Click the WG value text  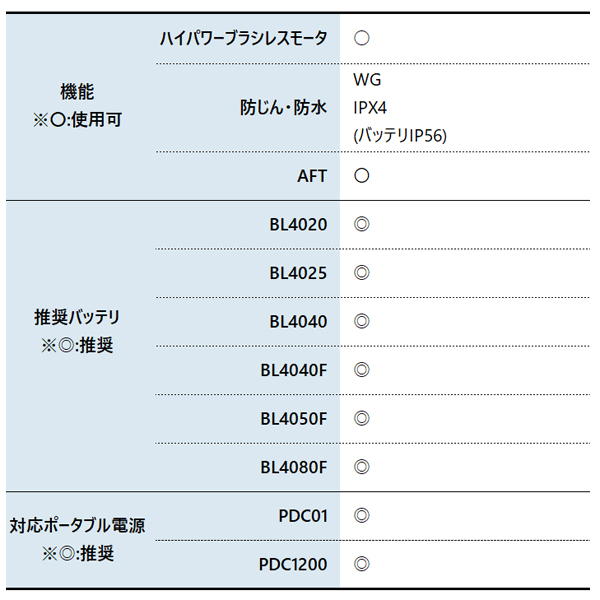pyautogui.click(x=367, y=80)
